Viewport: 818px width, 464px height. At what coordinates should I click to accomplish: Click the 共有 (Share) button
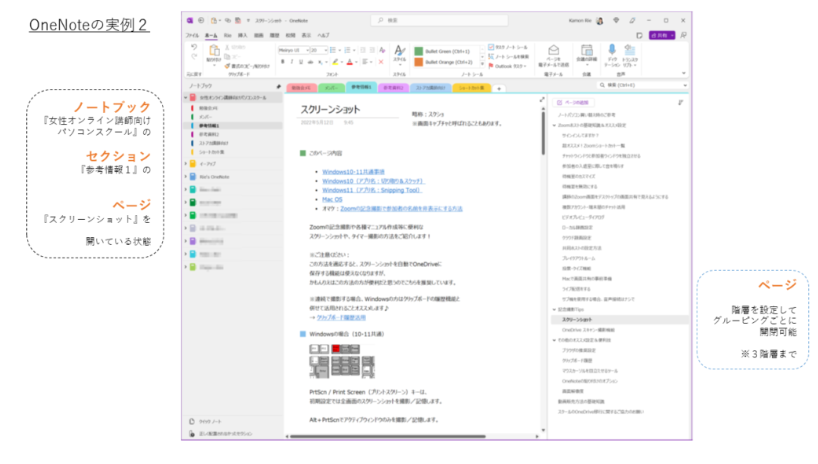pos(660,35)
